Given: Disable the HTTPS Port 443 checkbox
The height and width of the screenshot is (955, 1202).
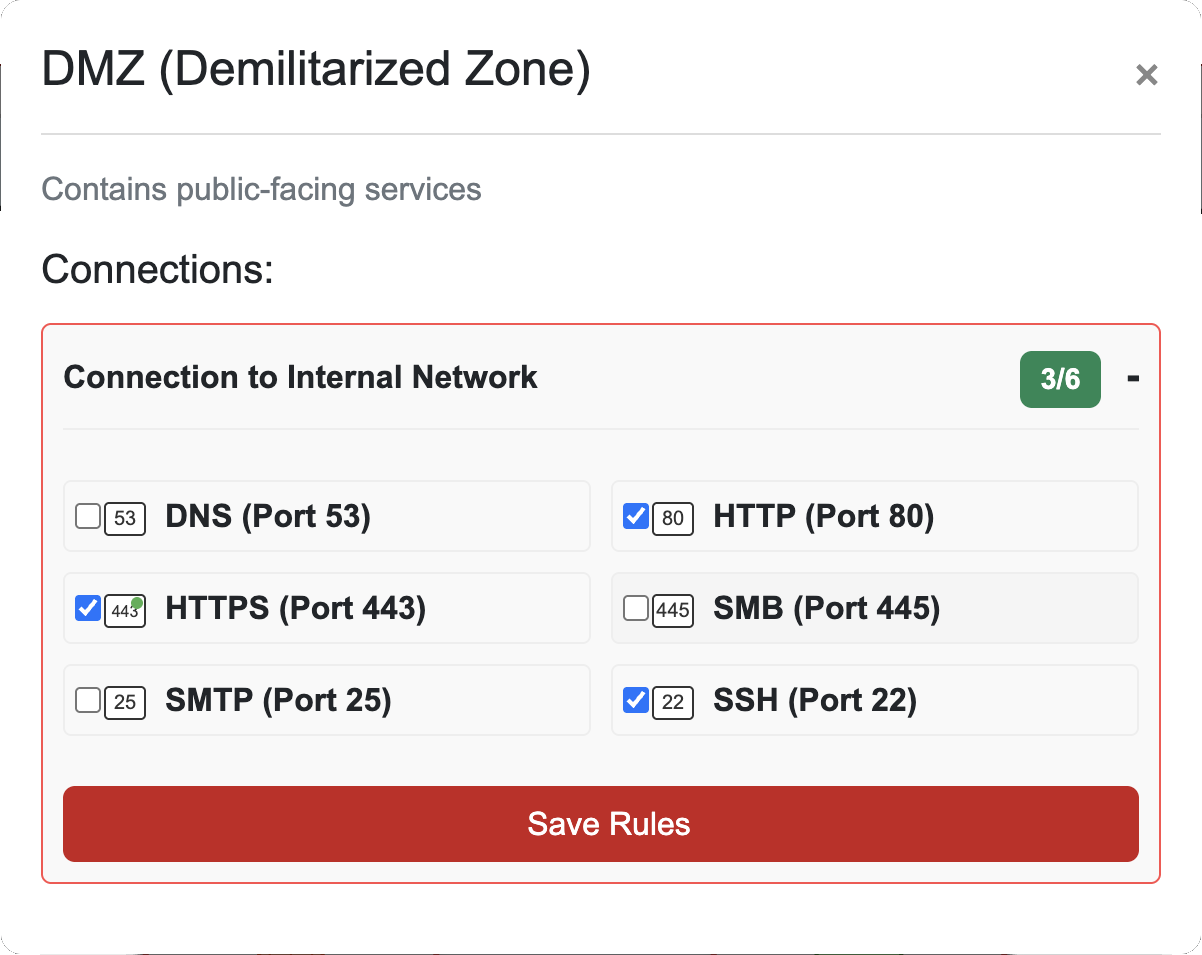Looking at the screenshot, I should coord(88,608).
